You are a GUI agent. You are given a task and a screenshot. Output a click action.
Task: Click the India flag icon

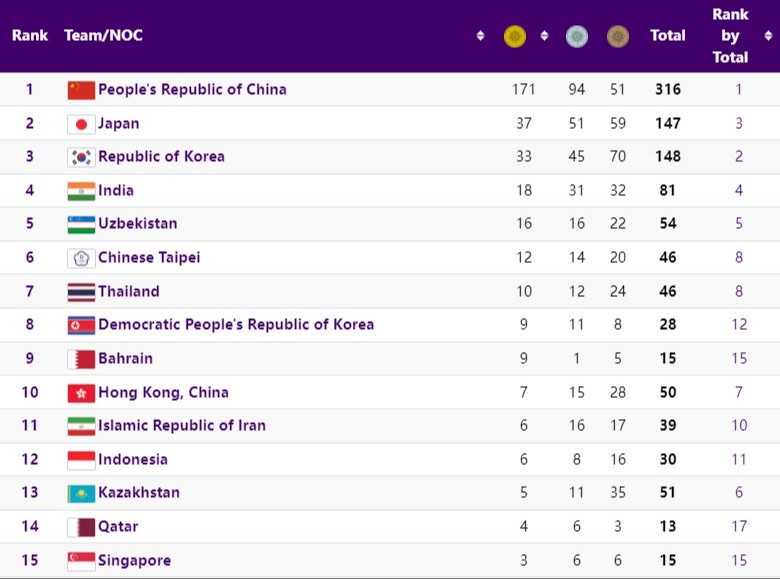point(81,191)
